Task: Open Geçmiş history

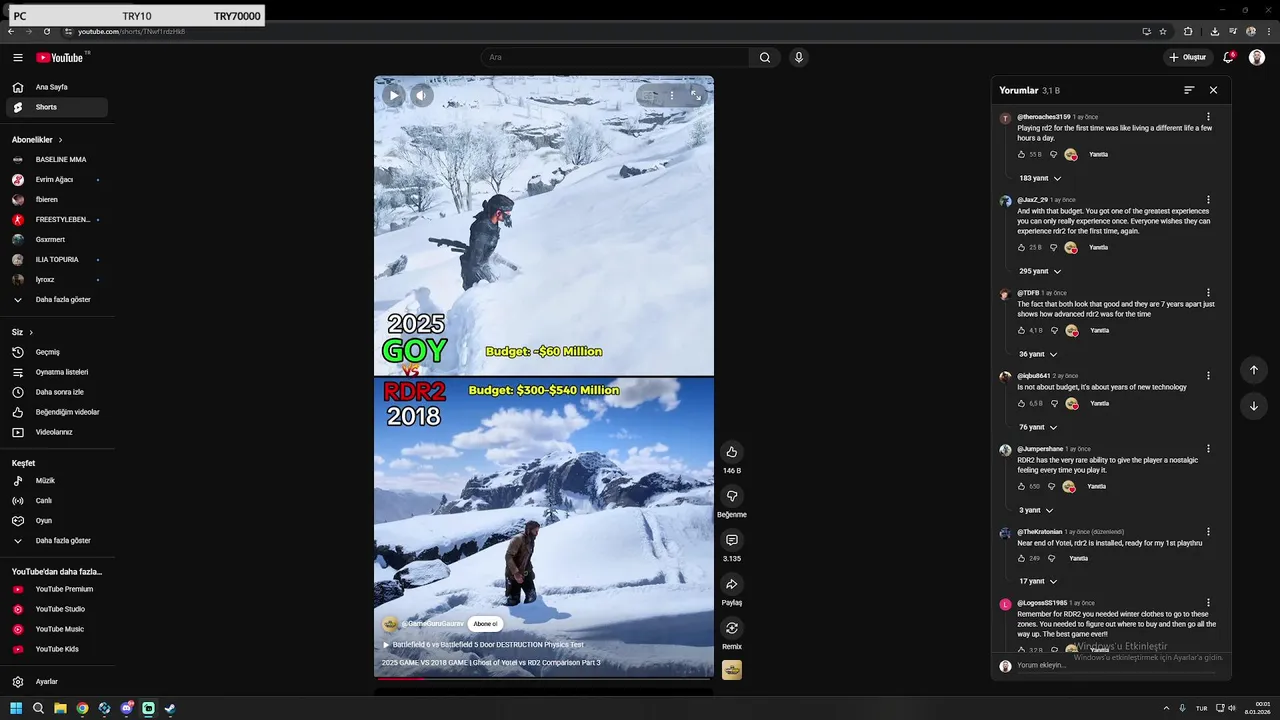Action: tap(57, 352)
